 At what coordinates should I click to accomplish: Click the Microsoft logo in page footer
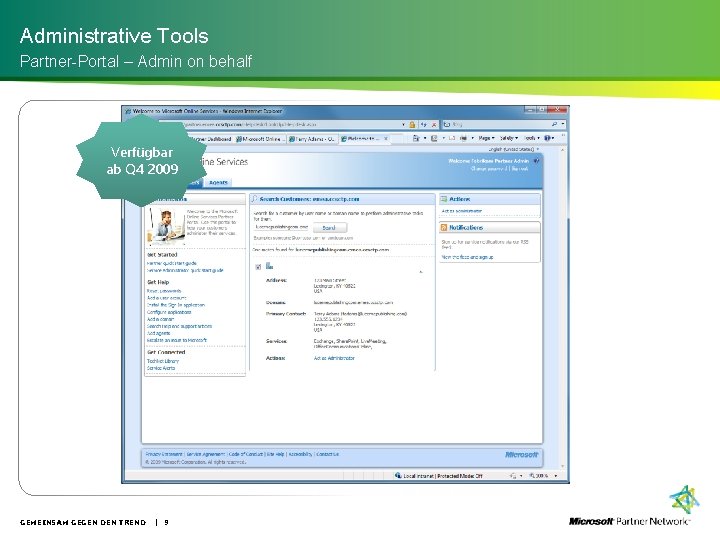[x=521, y=455]
